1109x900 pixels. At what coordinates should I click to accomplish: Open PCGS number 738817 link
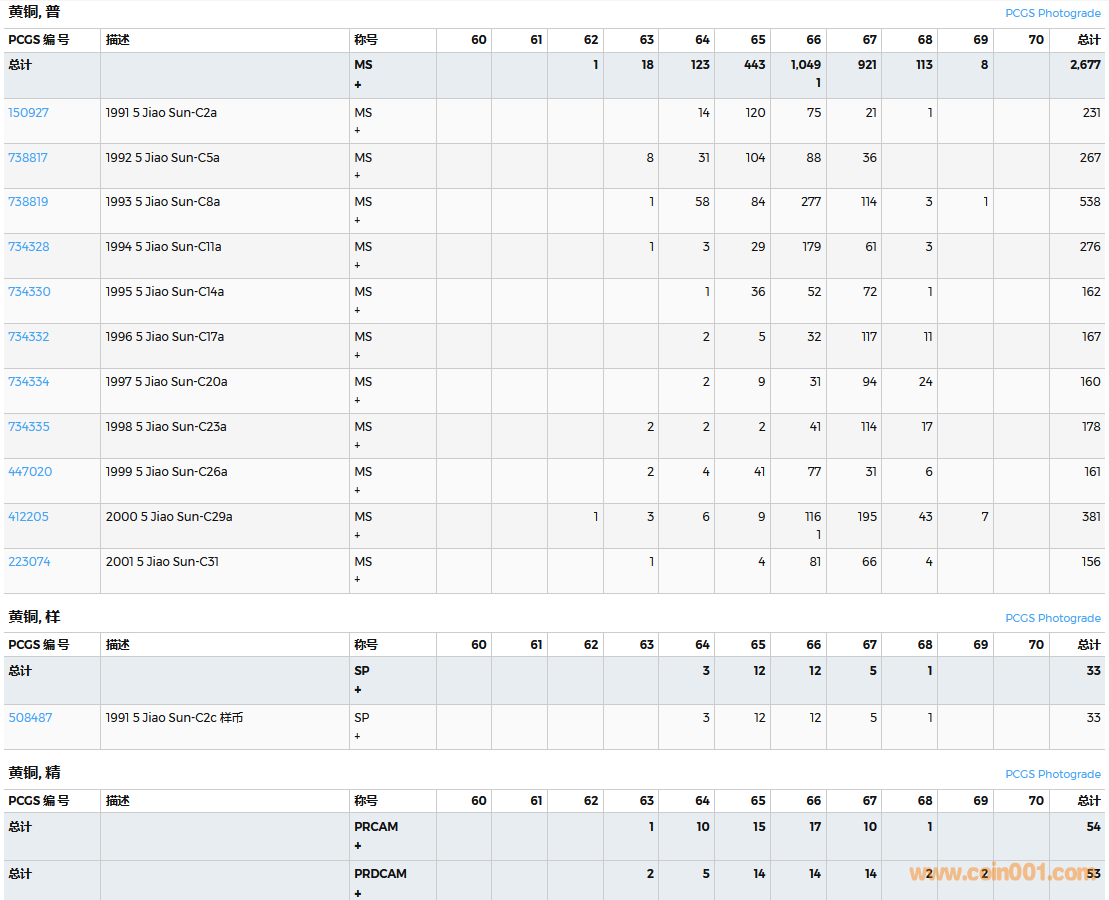point(28,158)
